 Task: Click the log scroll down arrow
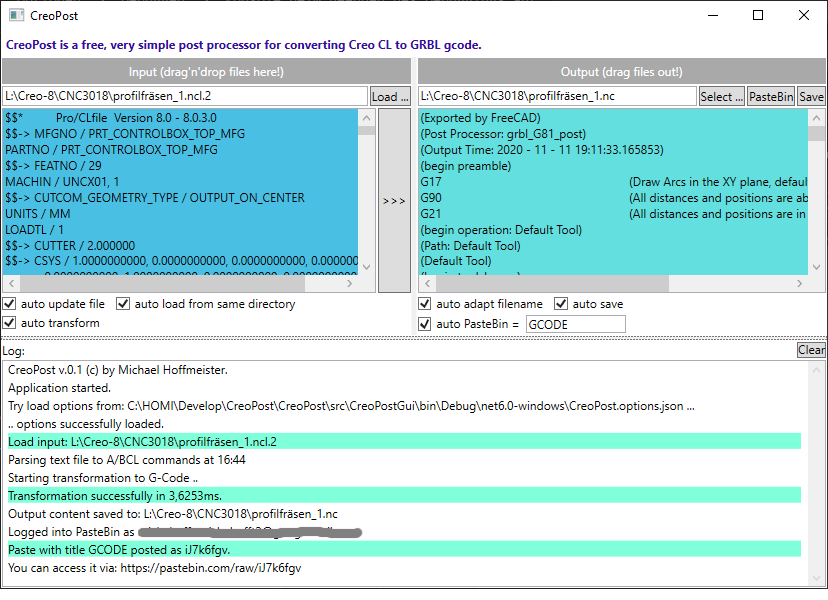(x=816, y=577)
